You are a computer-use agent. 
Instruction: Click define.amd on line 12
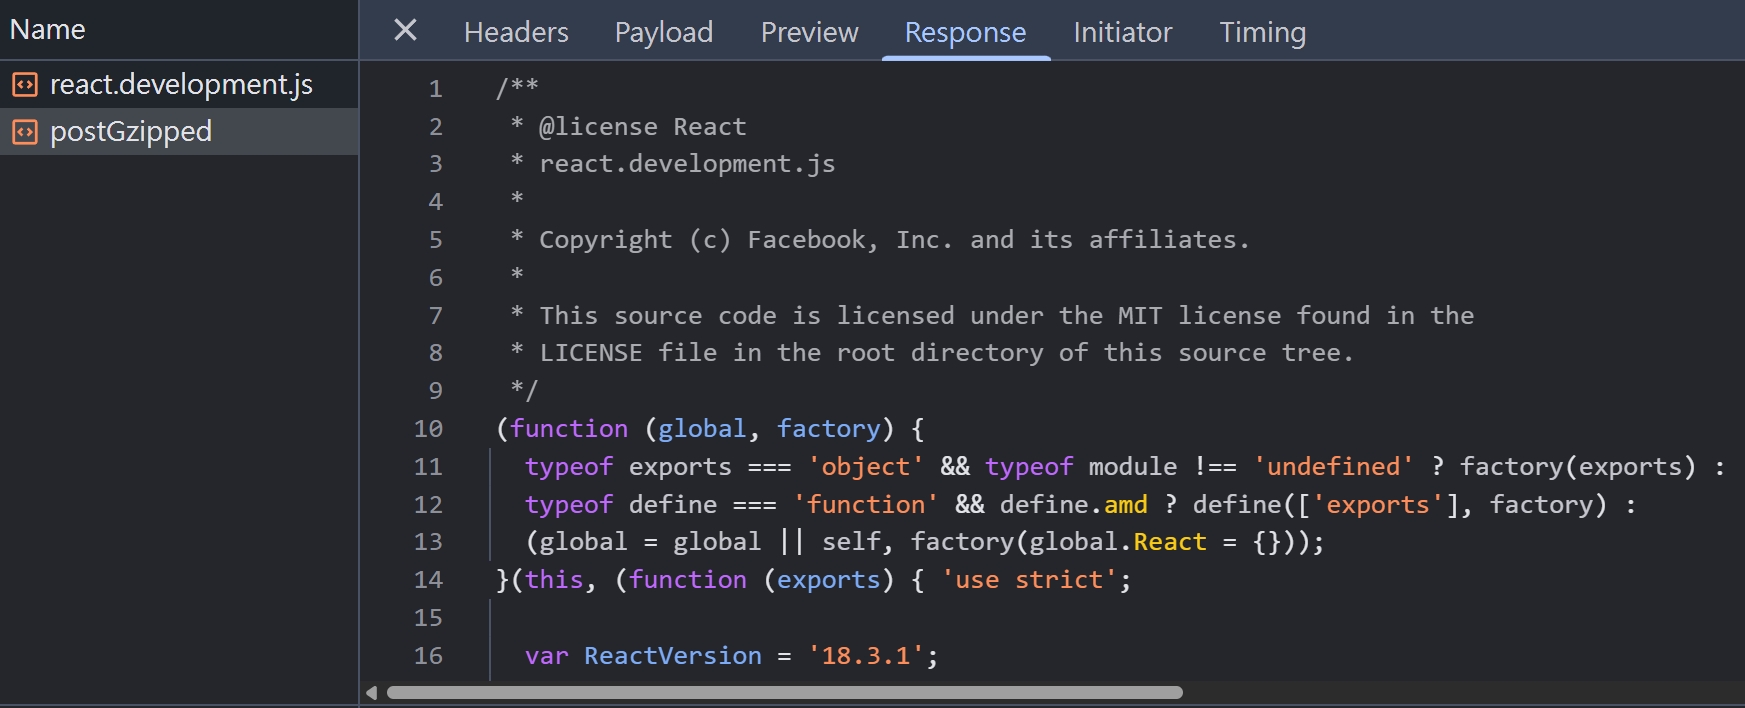(1074, 505)
